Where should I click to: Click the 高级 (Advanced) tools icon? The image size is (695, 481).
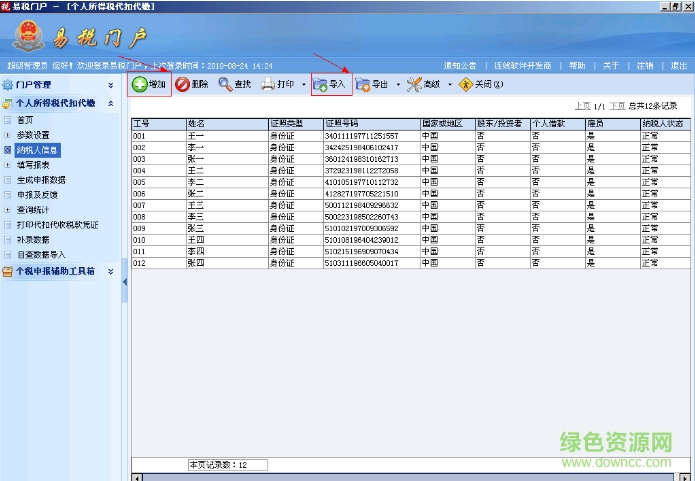[415, 85]
